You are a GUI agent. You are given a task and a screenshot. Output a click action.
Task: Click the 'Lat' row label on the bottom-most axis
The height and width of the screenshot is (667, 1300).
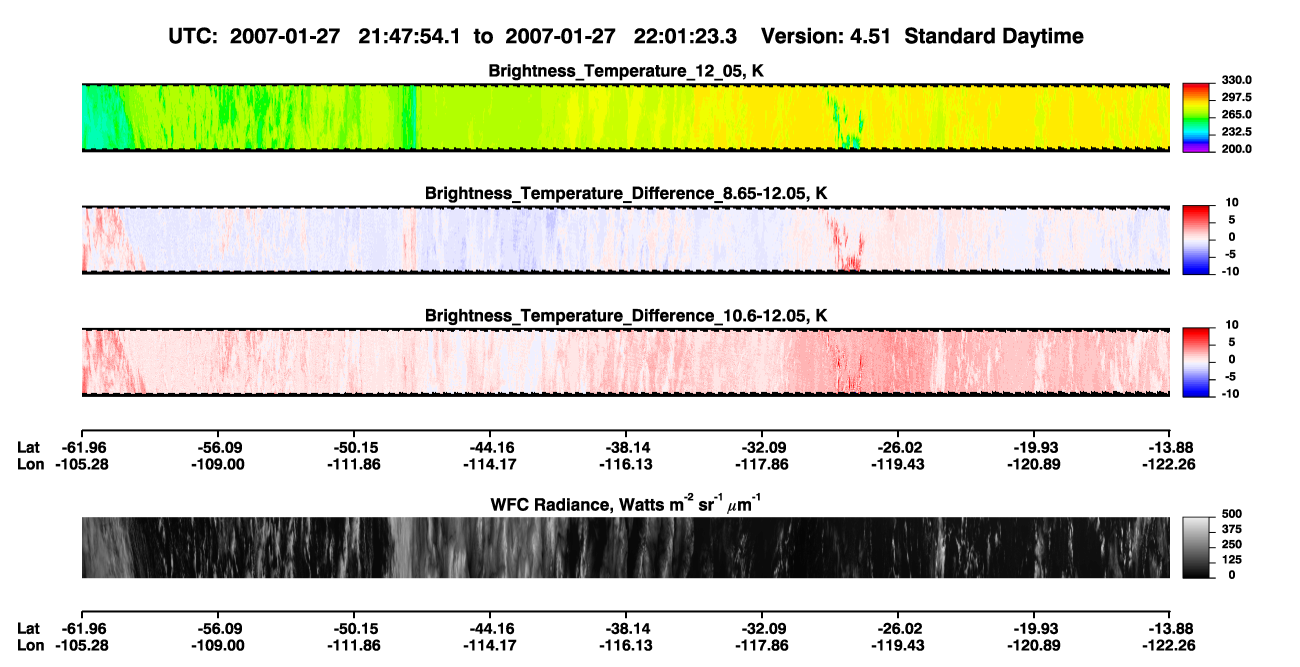tap(28, 629)
